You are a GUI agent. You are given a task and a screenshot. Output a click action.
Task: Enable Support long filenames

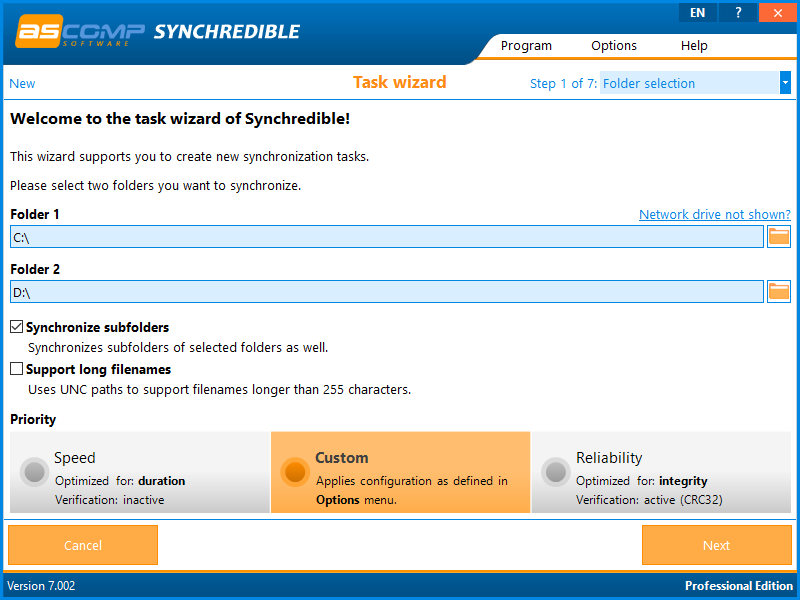(16, 369)
